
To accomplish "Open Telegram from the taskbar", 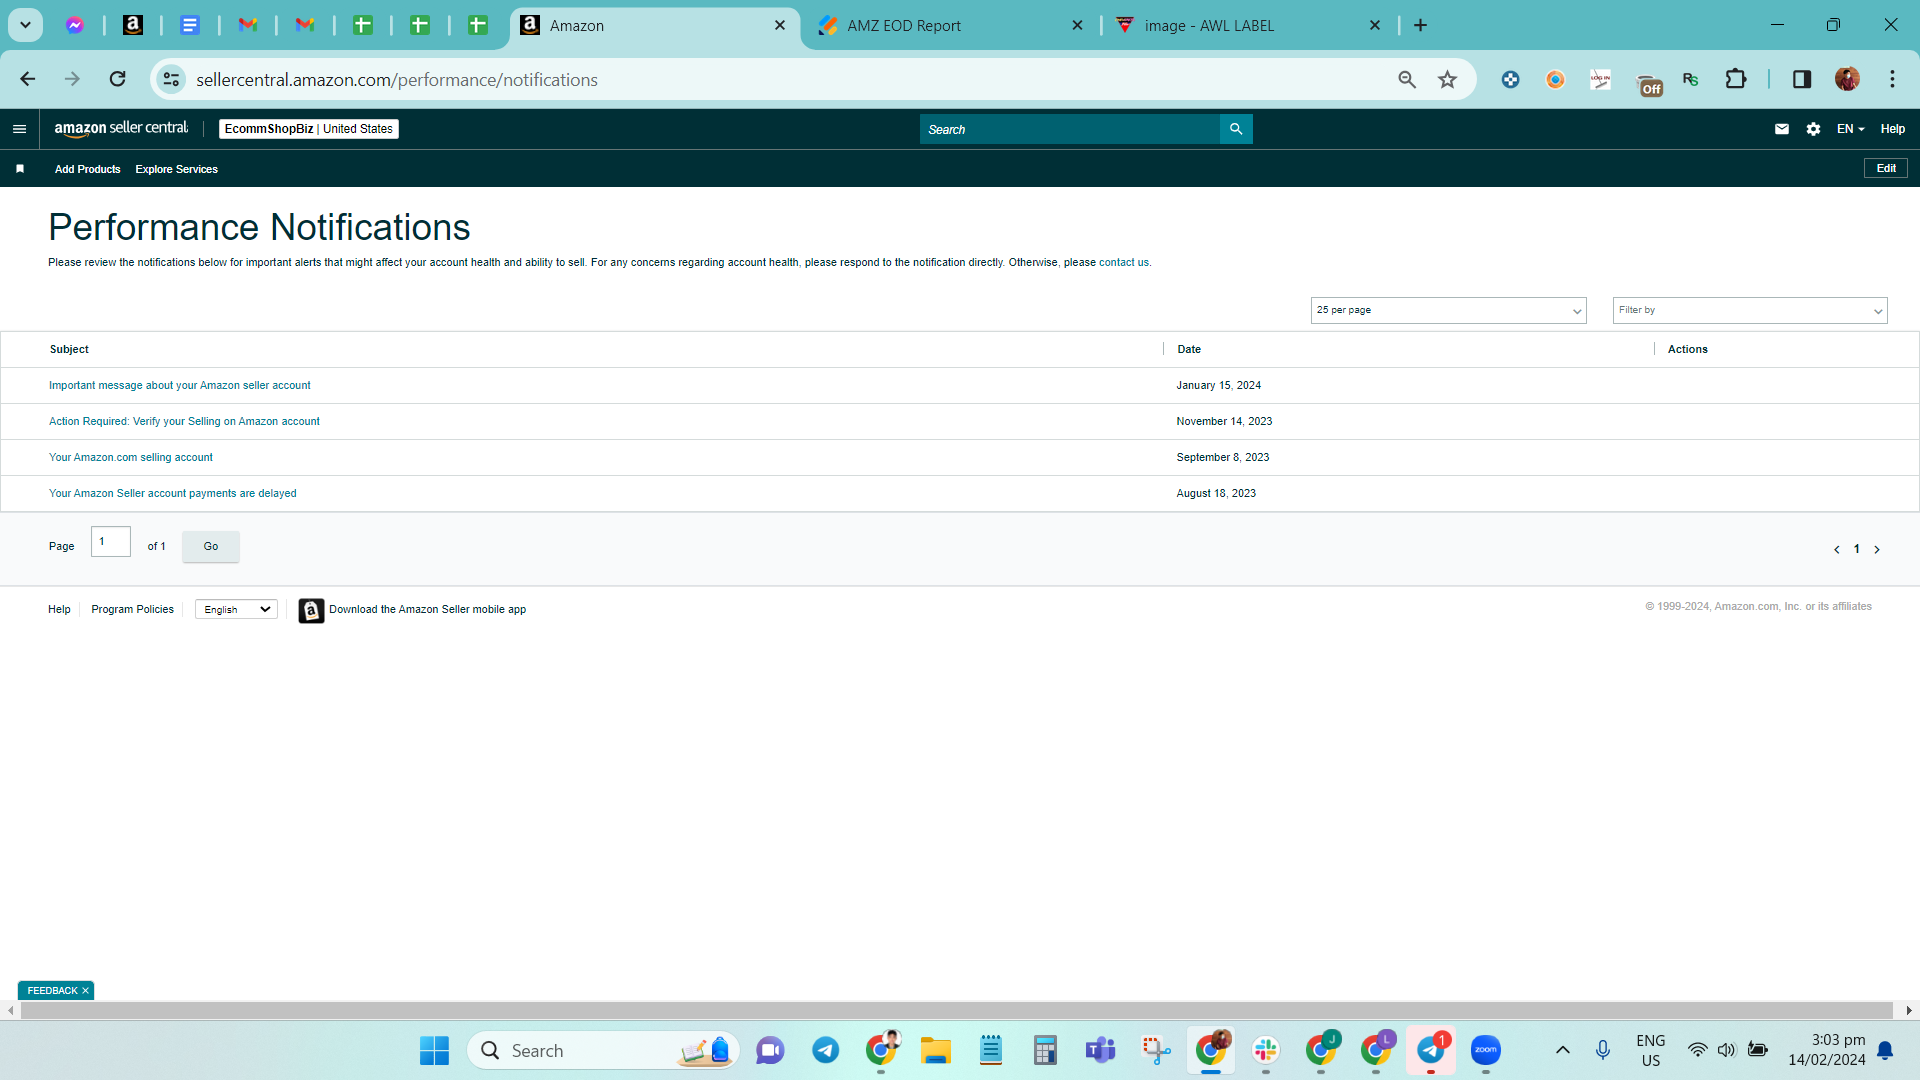I will point(825,1050).
